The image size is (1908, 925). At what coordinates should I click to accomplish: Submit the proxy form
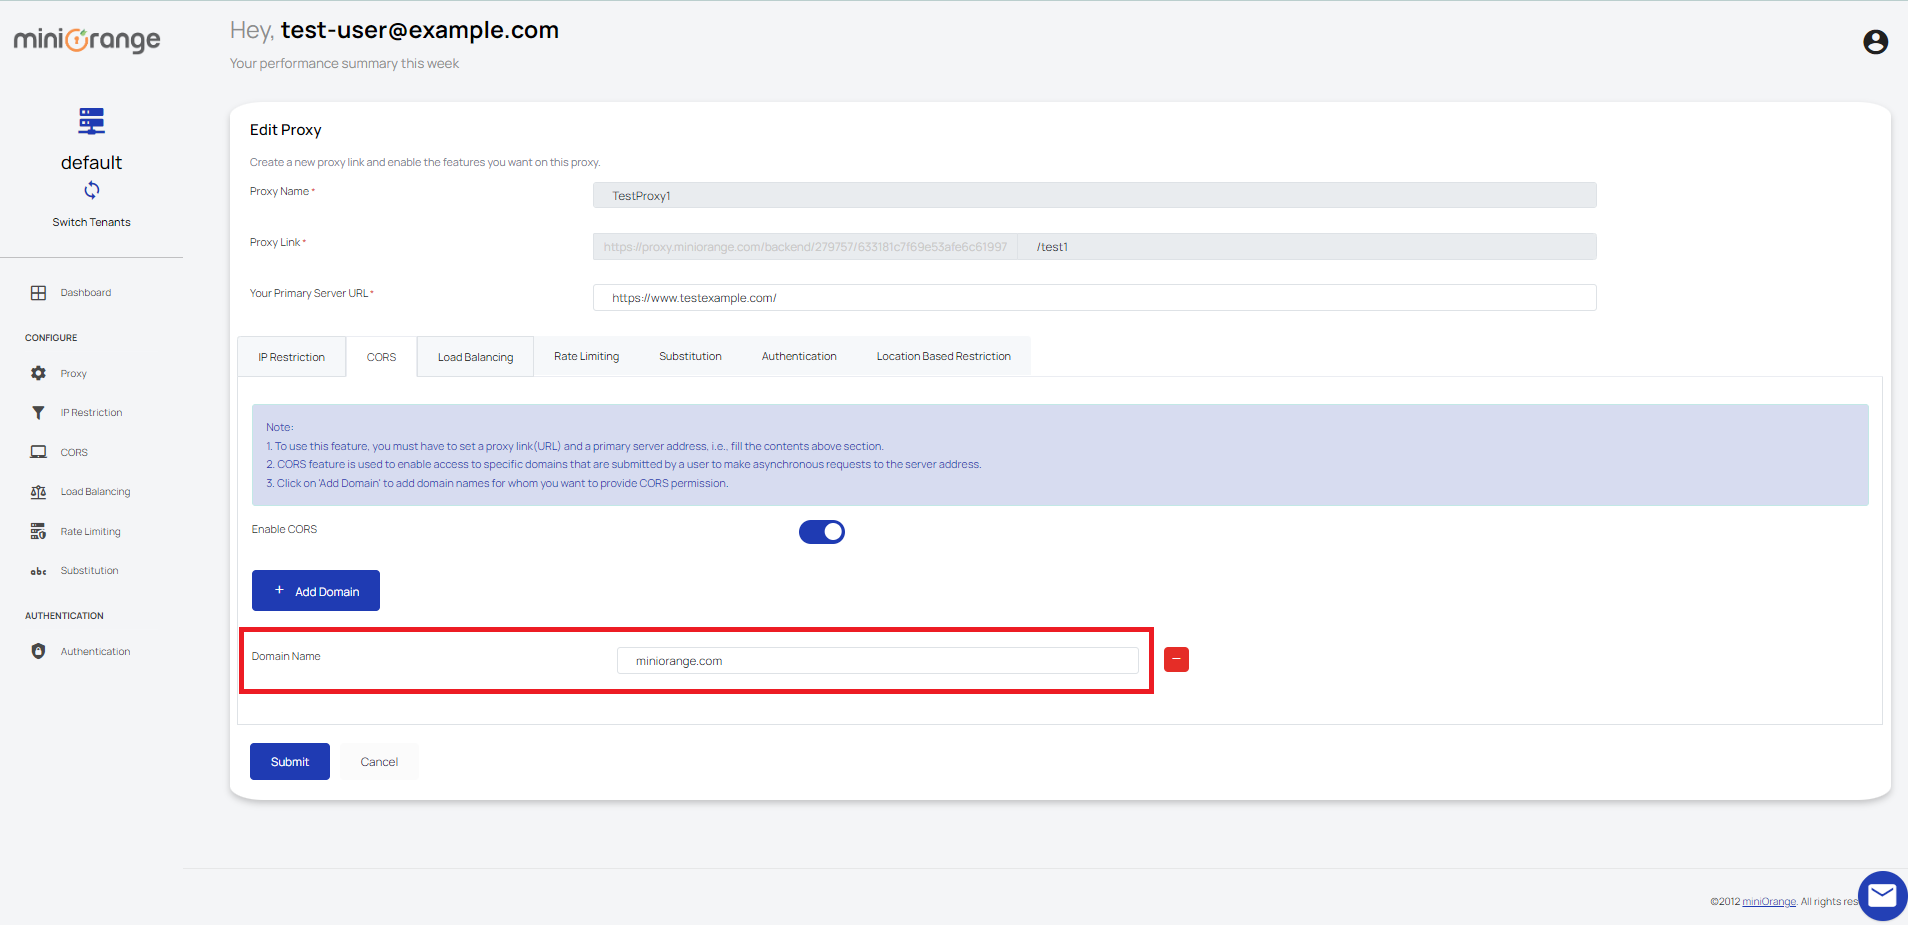tap(290, 761)
